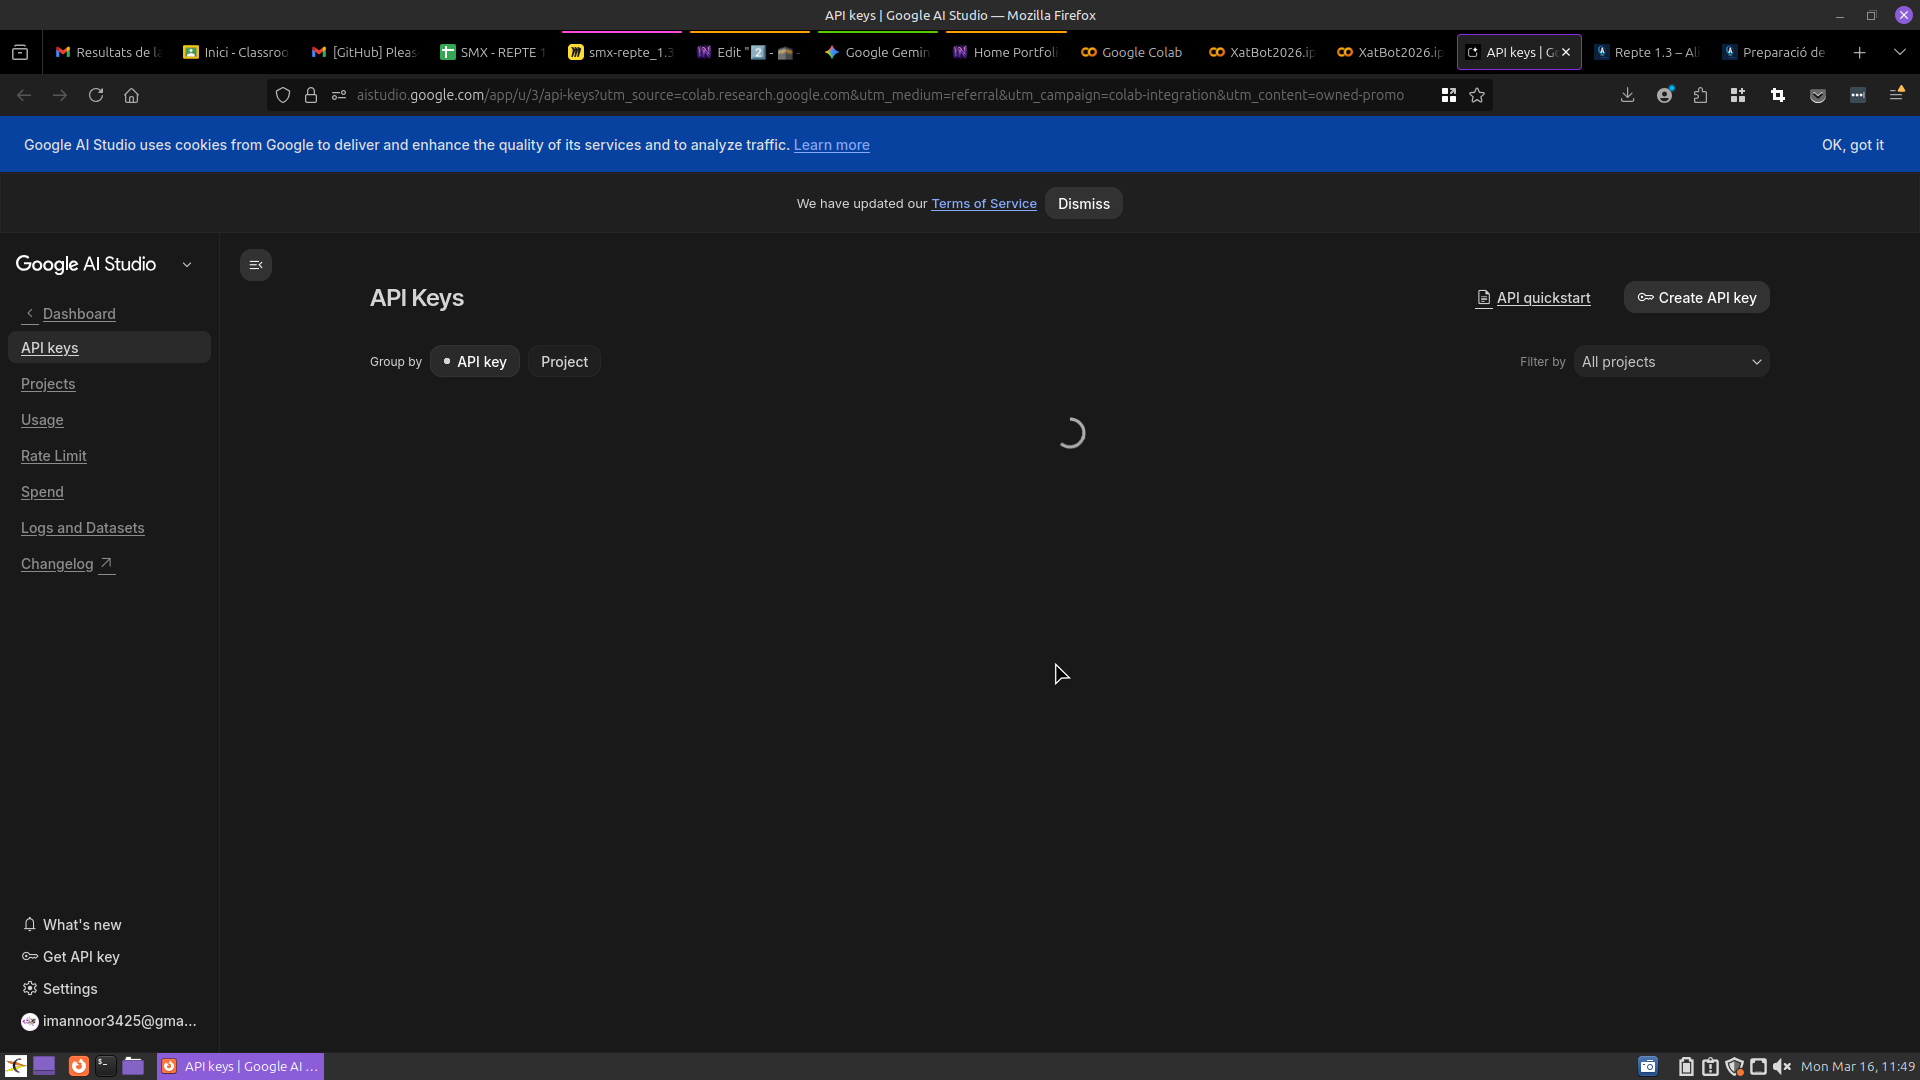This screenshot has width=1920, height=1080.
Task: Group by Project option
Action: click(x=564, y=362)
